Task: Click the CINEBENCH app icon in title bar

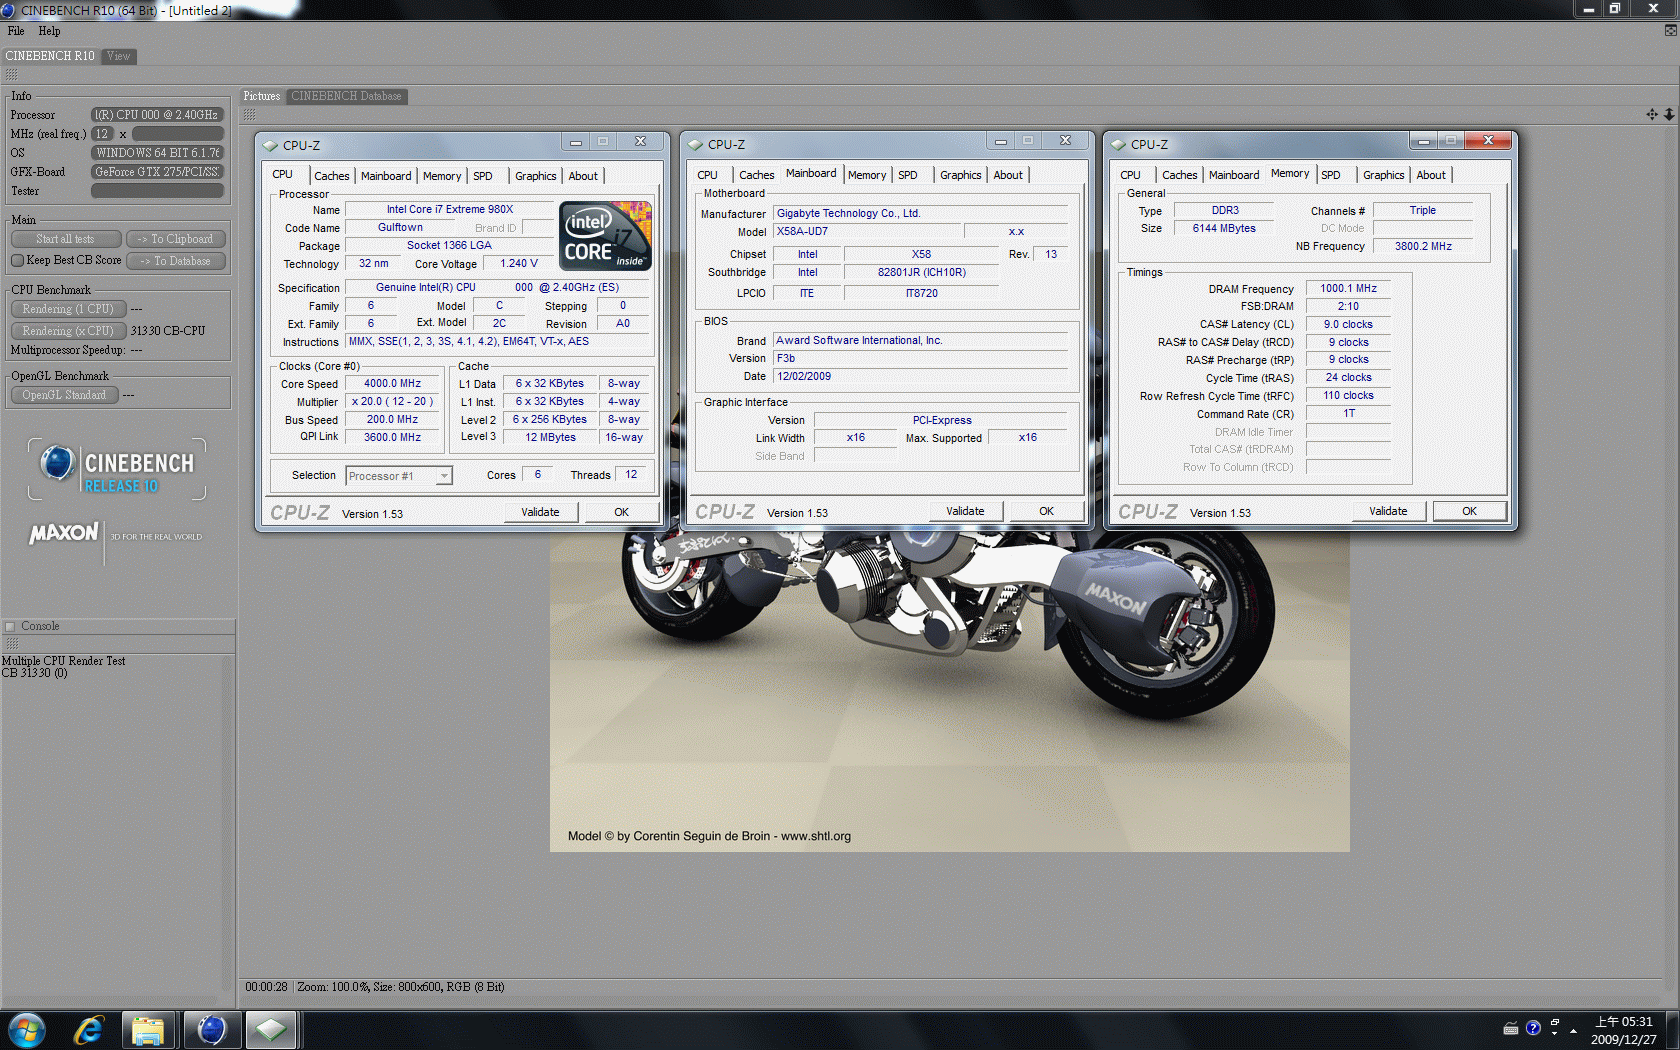Action: point(9,10)
